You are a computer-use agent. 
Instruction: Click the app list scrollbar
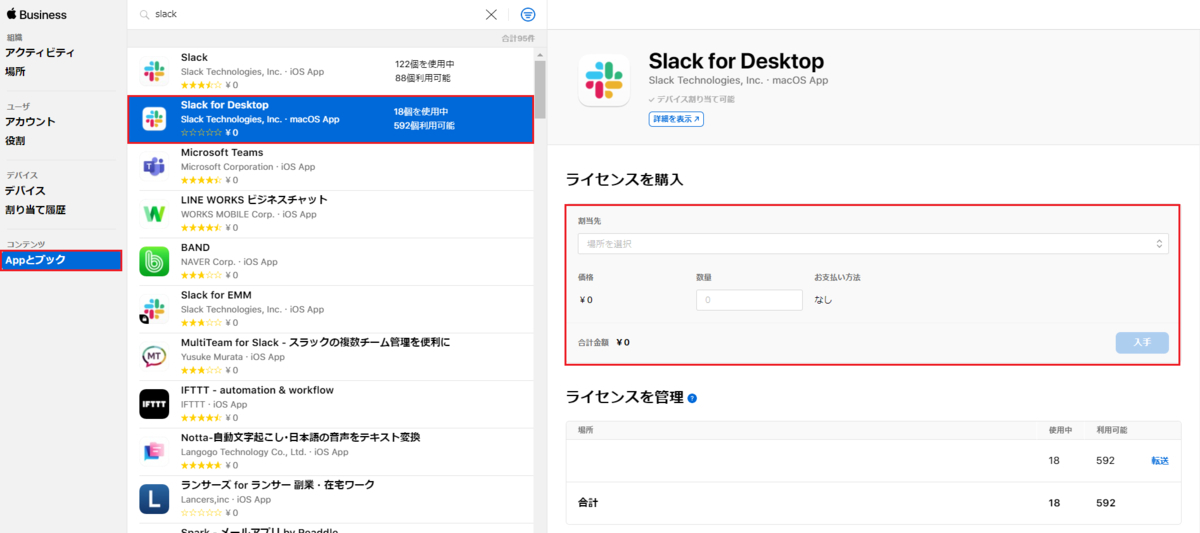click(540, 90)
